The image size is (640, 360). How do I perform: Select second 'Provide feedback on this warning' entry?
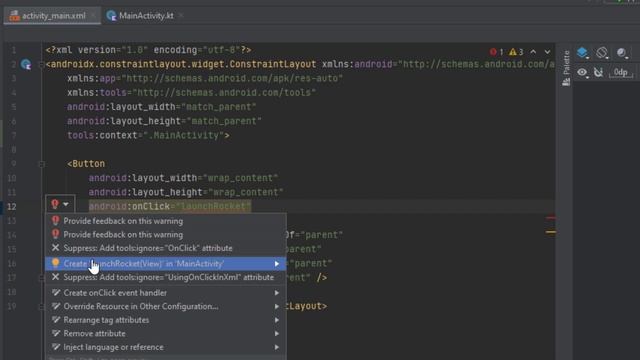point(166,234)
